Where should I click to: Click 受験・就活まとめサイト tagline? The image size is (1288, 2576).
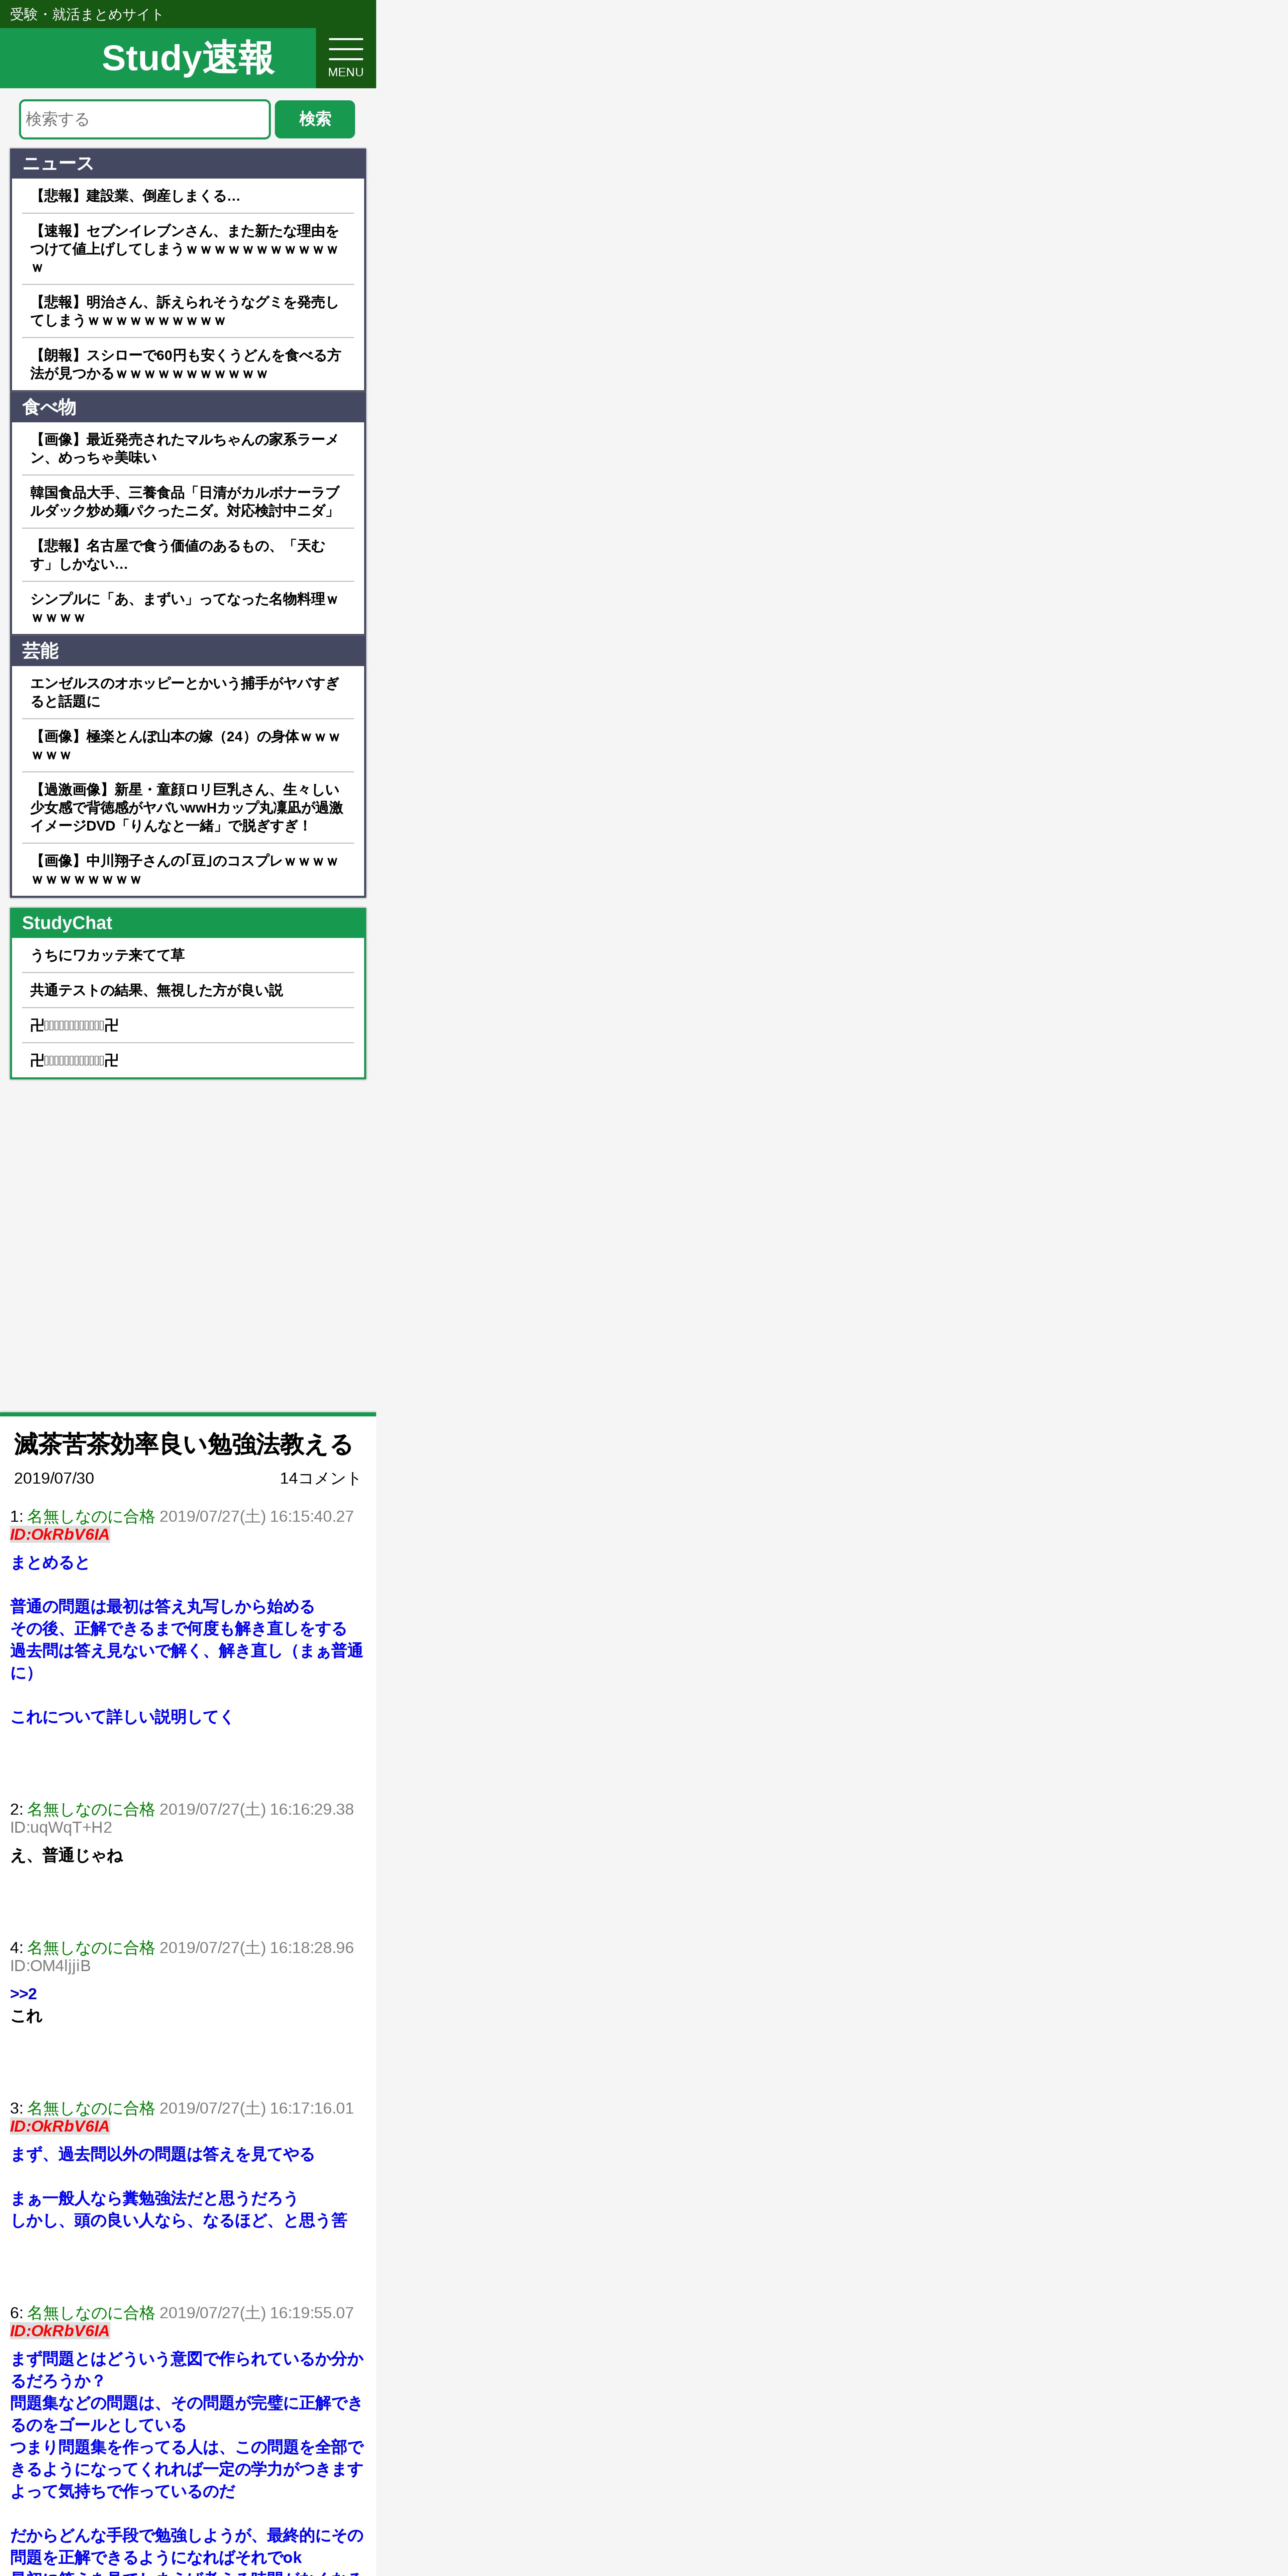87,14
